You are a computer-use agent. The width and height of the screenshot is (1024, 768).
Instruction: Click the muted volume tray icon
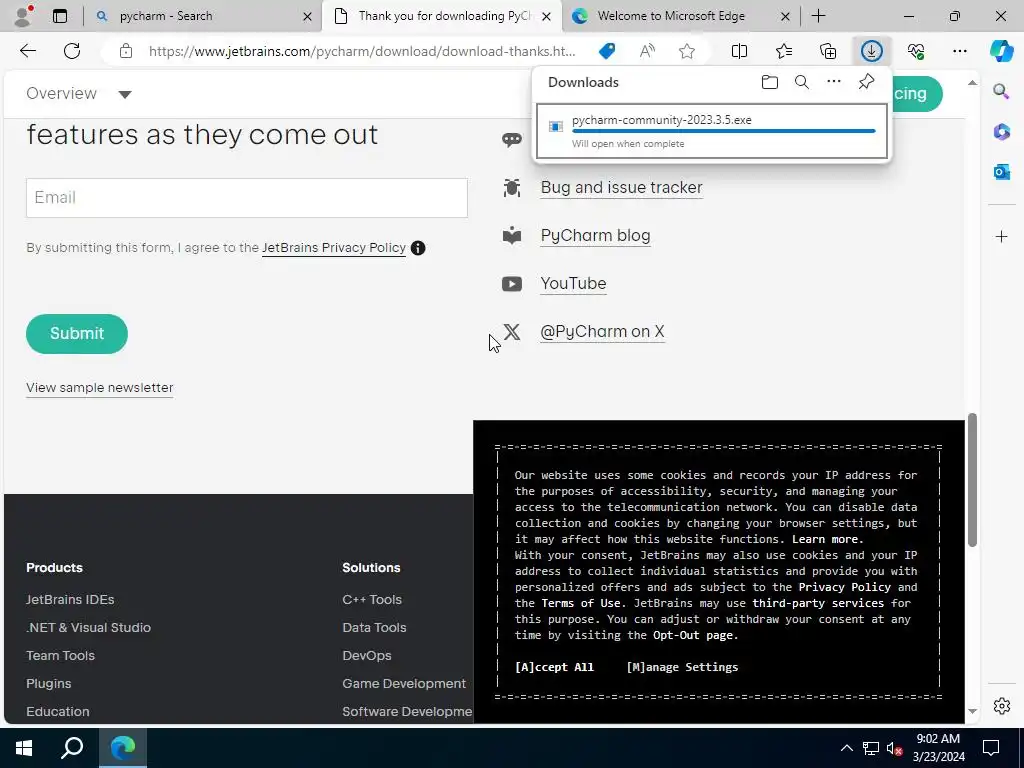(x=894, y=748)
